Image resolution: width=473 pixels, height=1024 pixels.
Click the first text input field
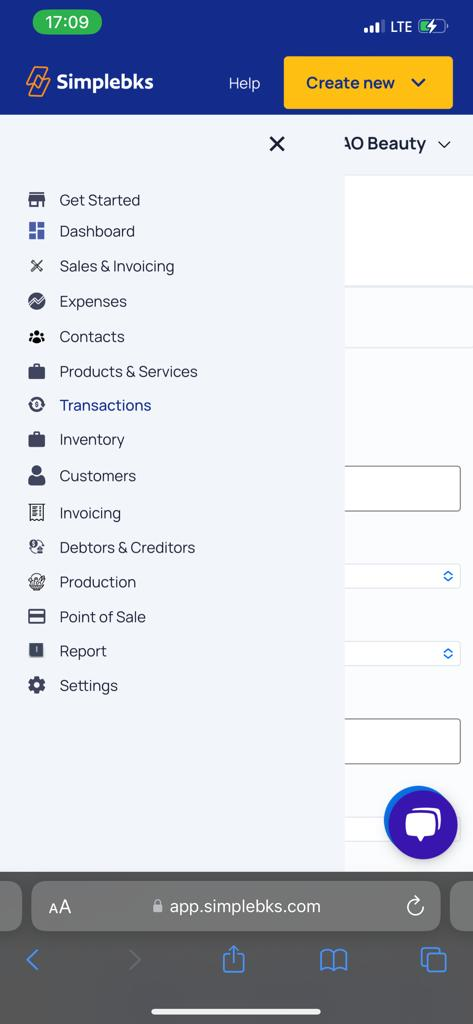402,488
